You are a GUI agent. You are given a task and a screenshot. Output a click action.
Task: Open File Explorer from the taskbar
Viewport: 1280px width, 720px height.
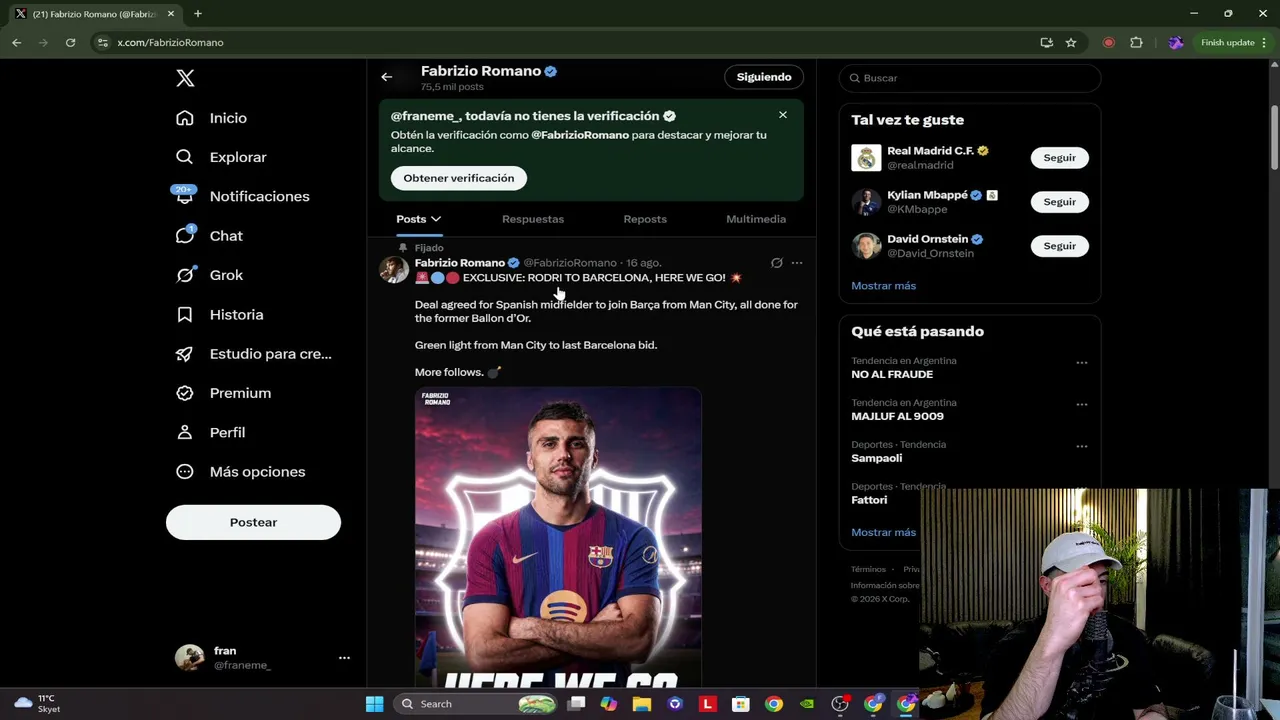click(642, 704)
